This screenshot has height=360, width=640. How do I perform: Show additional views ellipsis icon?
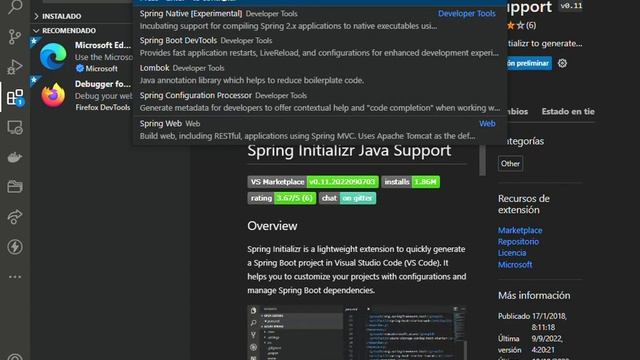pyautogui.click(x=15, y=277)
